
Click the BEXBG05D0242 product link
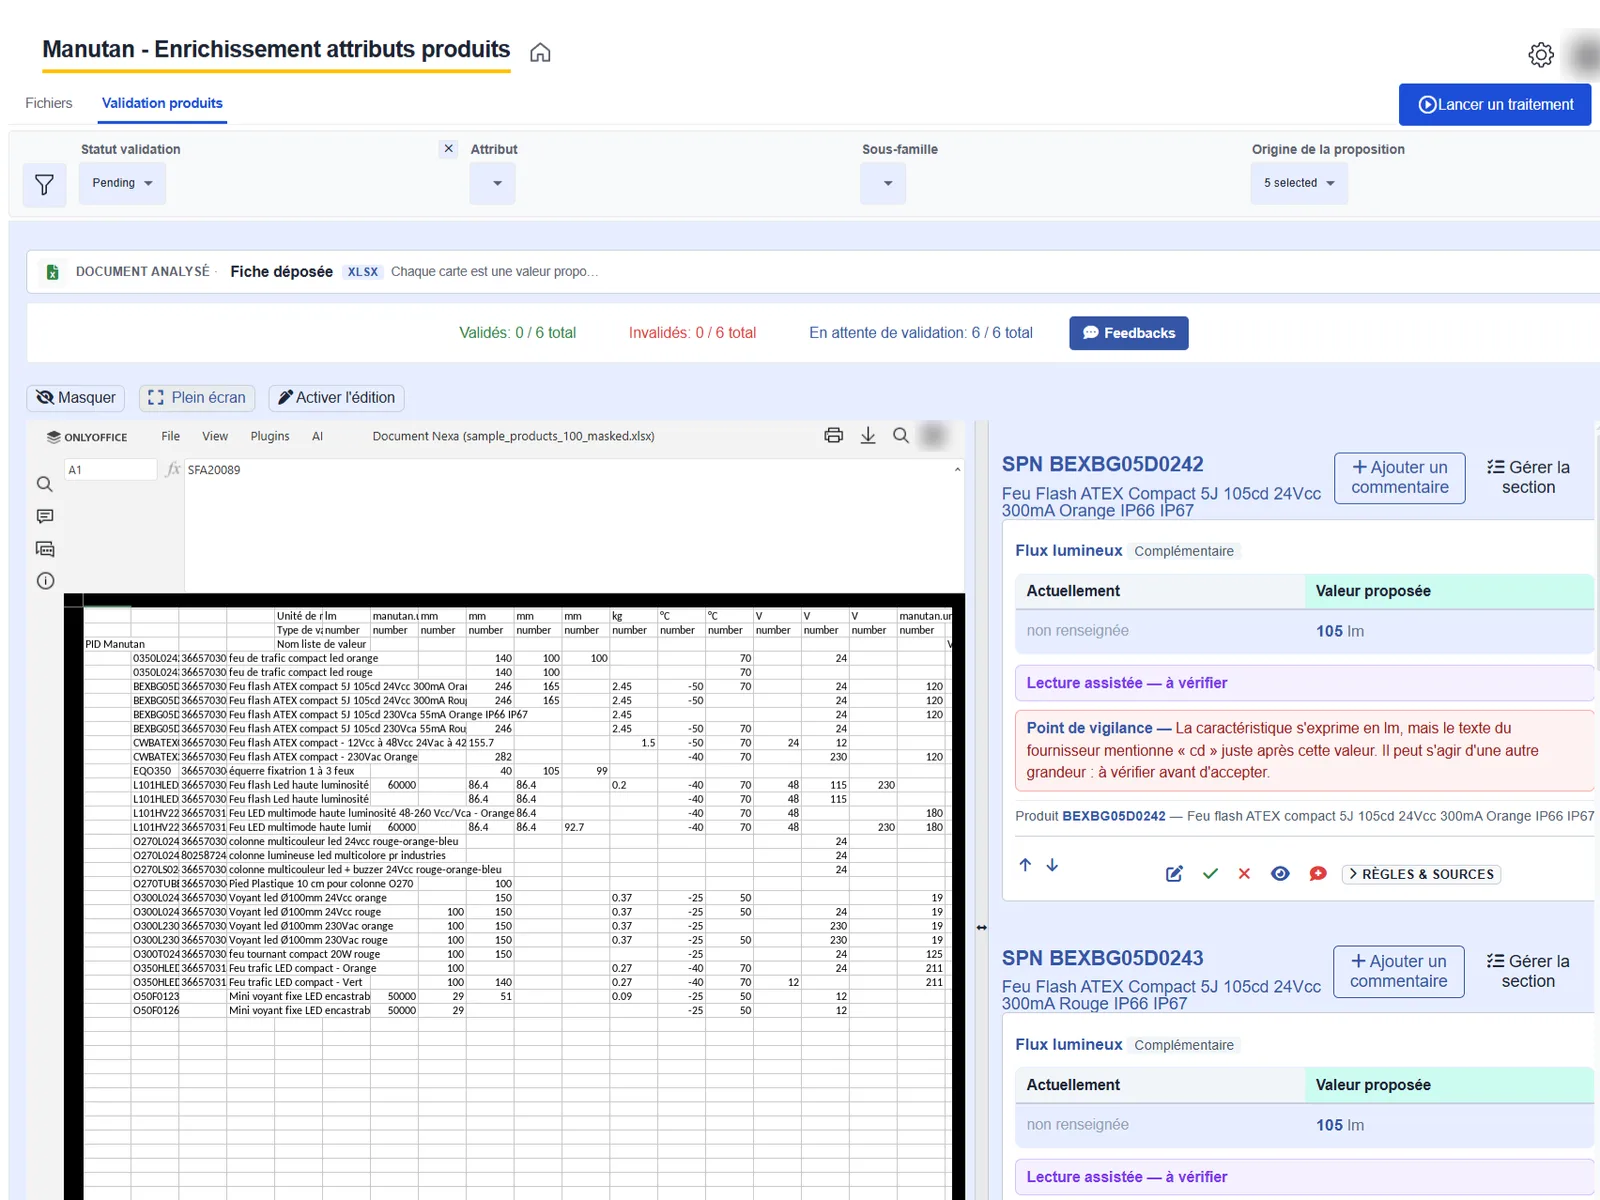1114,816
